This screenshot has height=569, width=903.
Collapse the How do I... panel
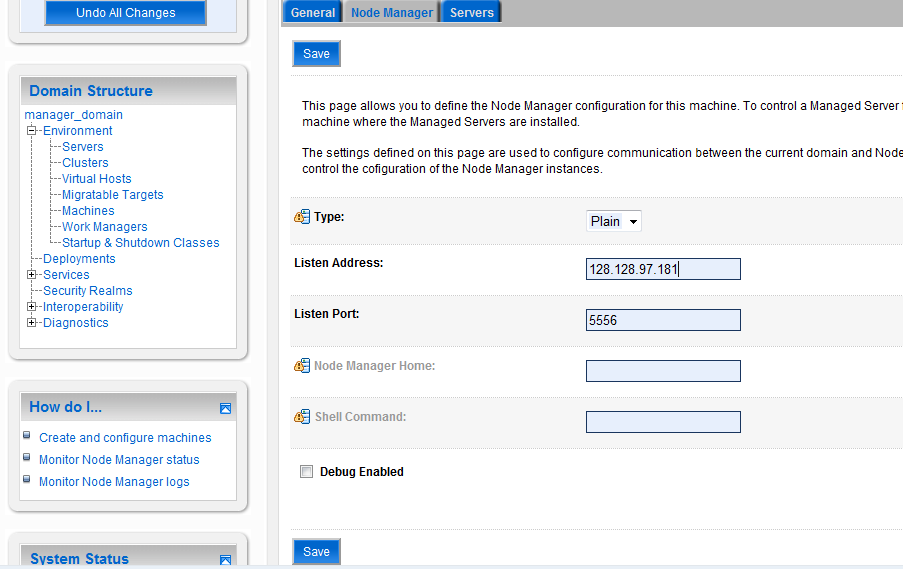[x=225, y=408]
